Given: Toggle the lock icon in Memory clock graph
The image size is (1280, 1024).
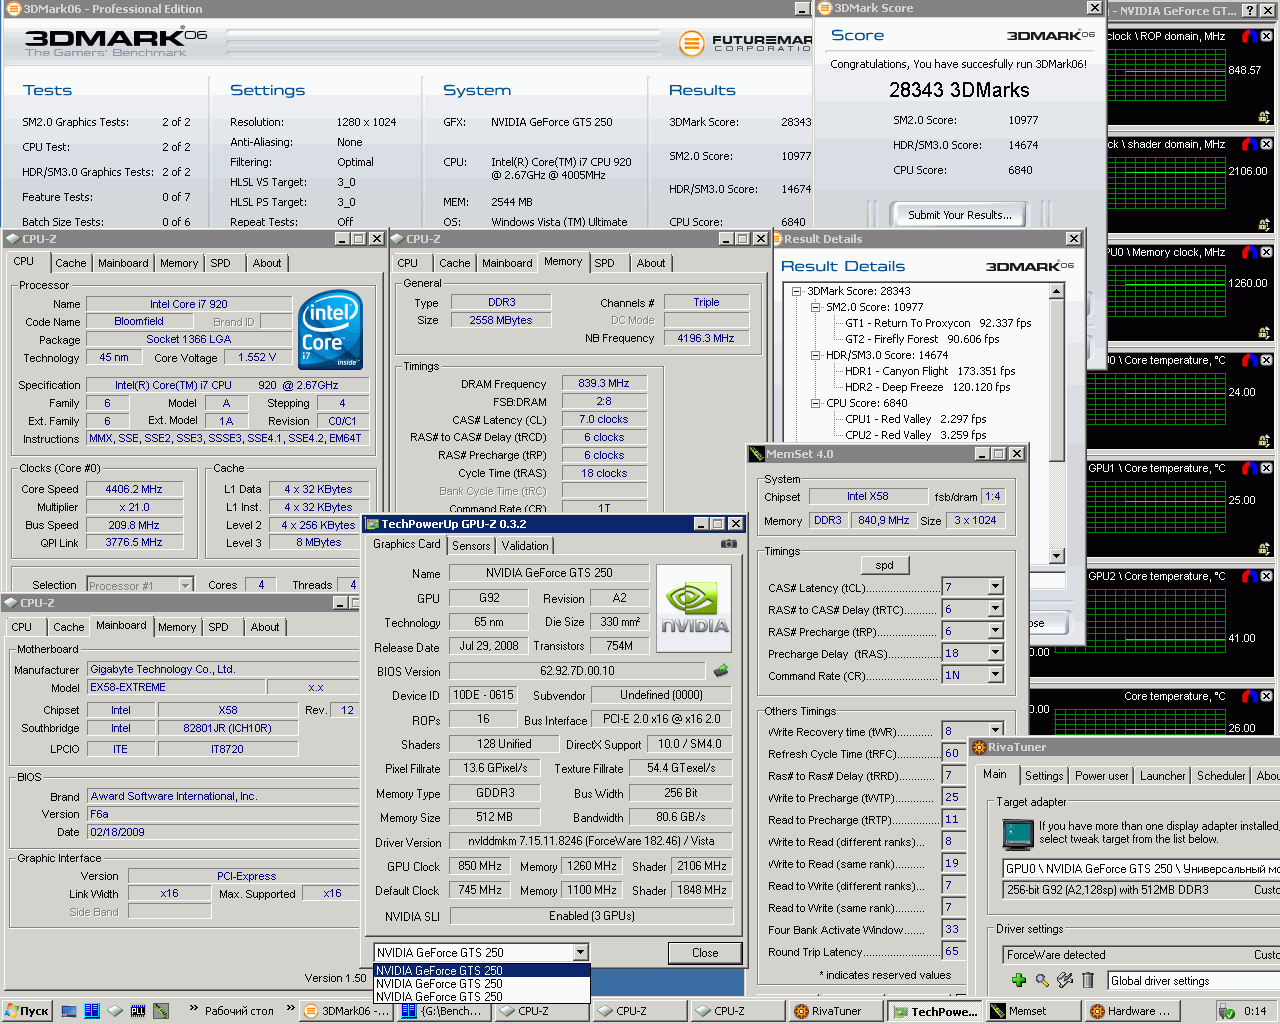Looking at the screenshot, I should (x=1264, y=333).
